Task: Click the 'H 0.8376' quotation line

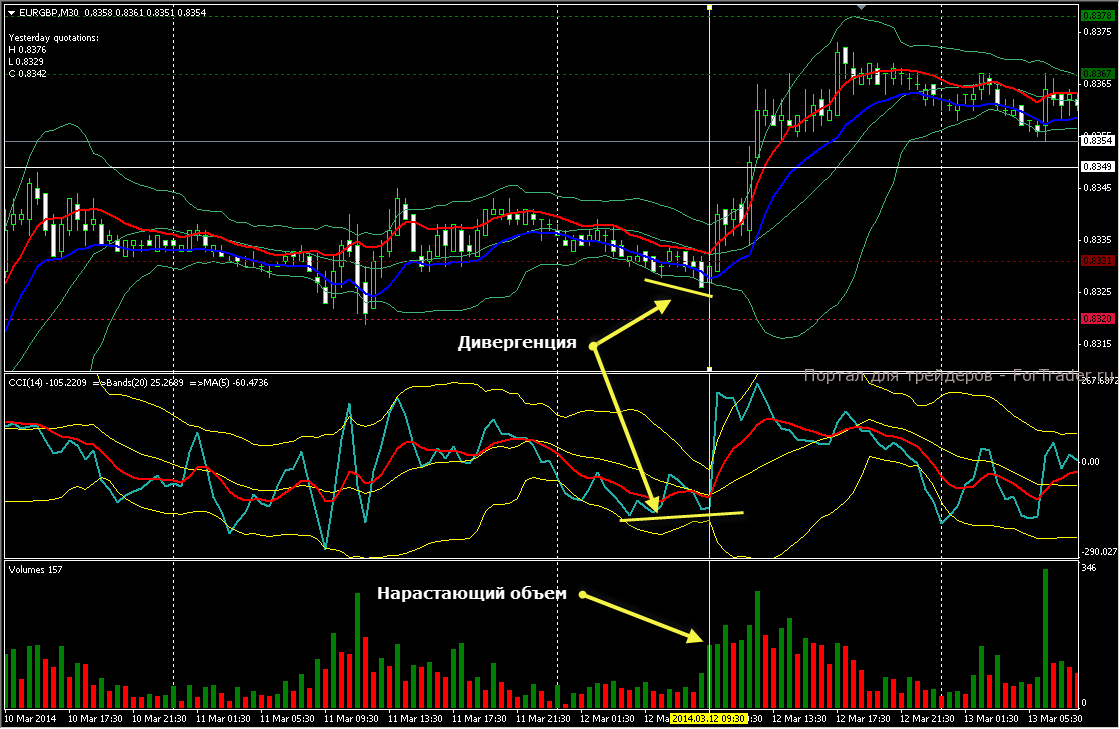Action: [27, 50]
